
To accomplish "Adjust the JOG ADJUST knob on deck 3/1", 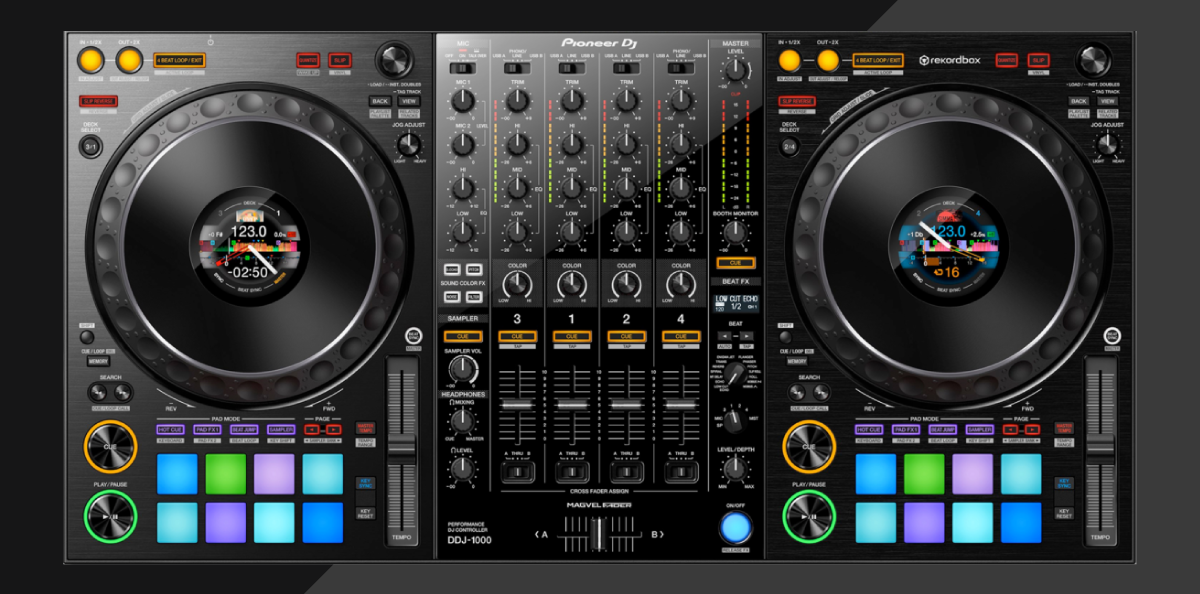I will click(408, 145).
